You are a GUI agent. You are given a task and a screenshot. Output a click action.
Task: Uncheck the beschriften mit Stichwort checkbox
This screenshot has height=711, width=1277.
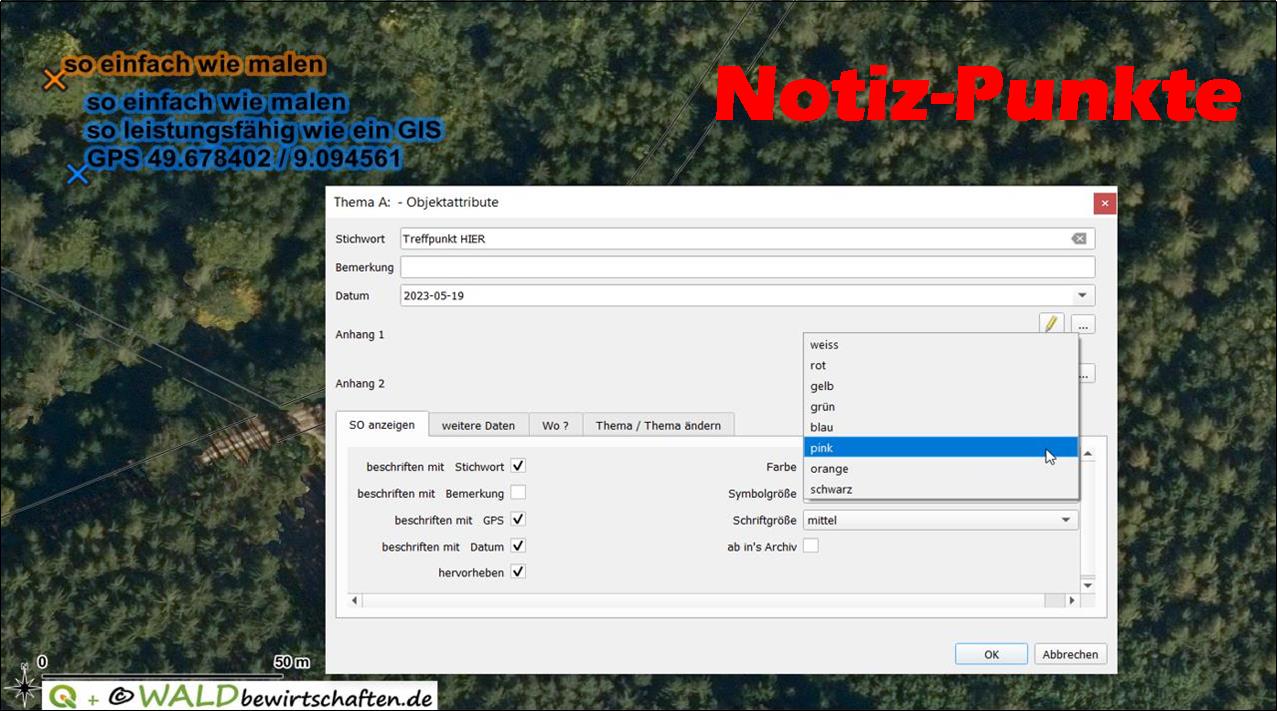518,466
